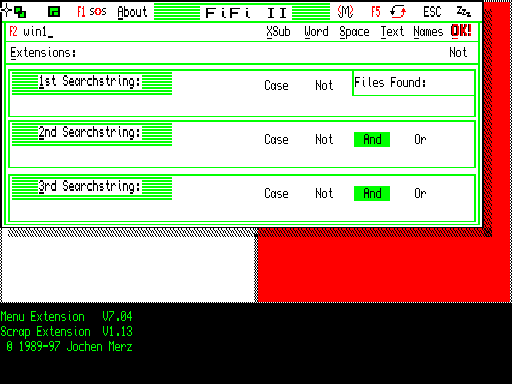Open the About menu item

(132, 12)
